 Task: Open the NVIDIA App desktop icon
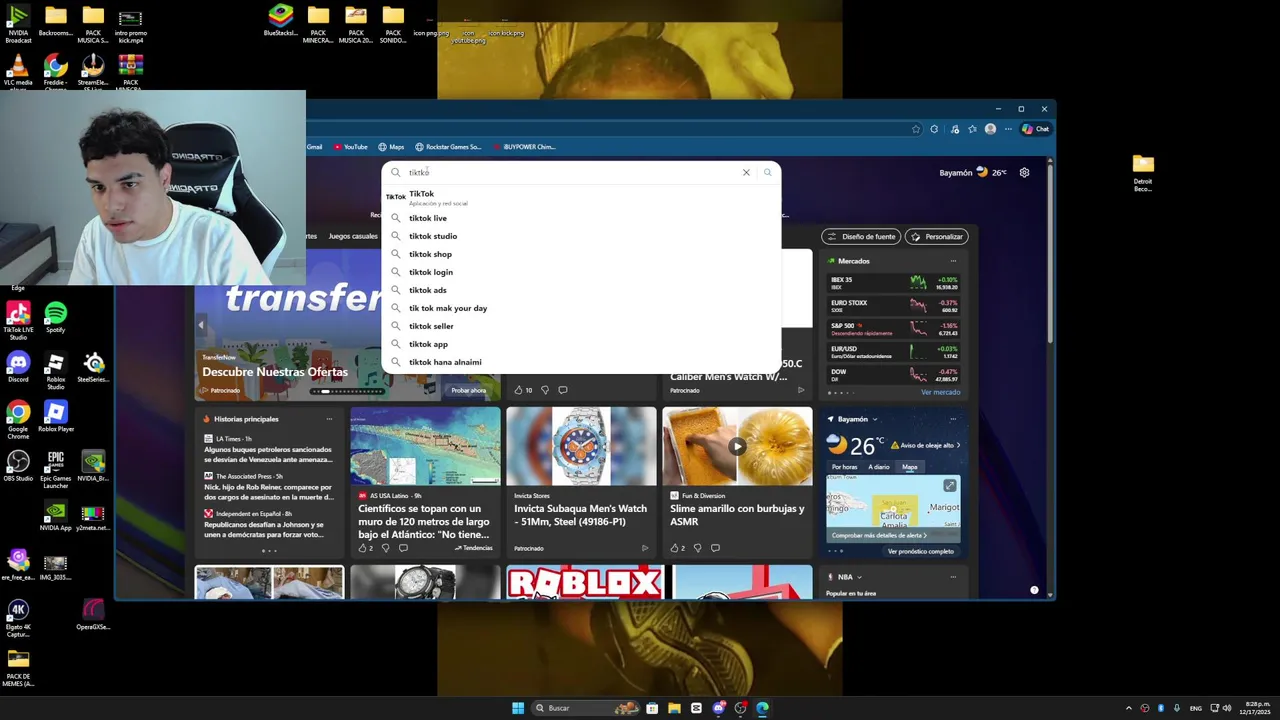[55, 516]
